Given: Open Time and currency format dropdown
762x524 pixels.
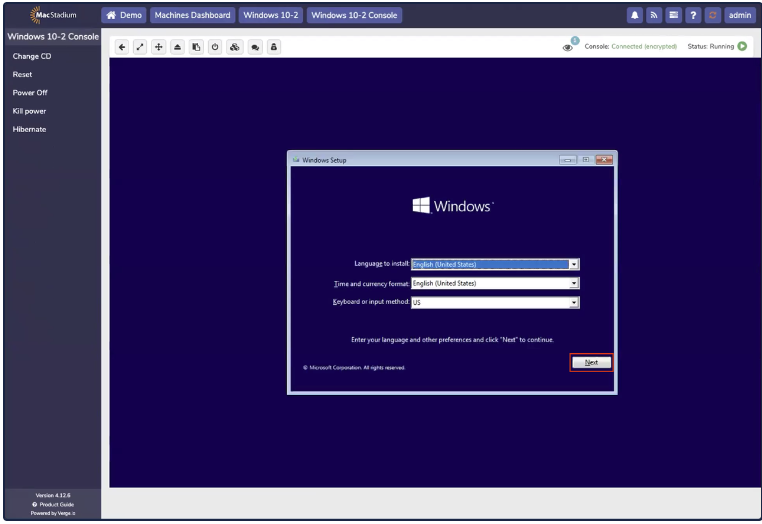Looking at the screenshot, I should (x=574, y=284).
